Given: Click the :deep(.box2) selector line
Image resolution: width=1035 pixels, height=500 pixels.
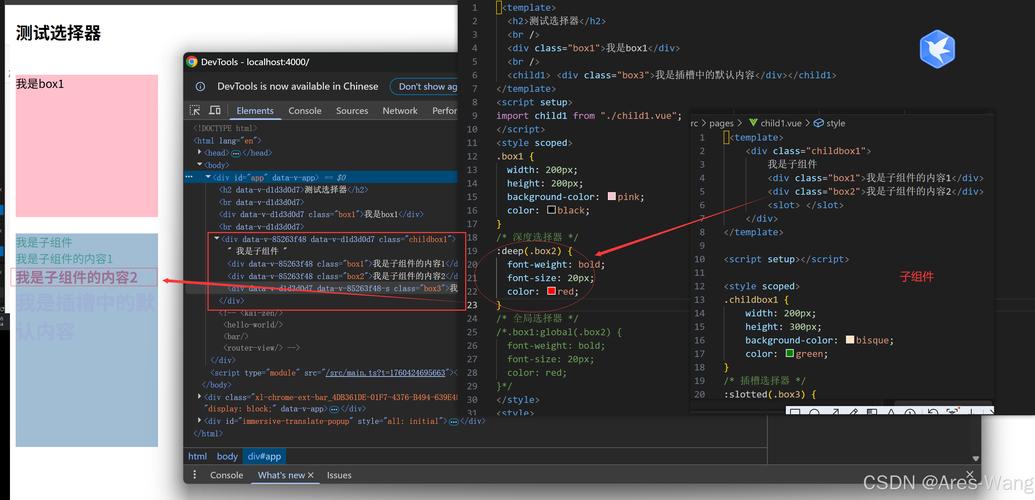Looking at the screenshot, I should 535,251.
